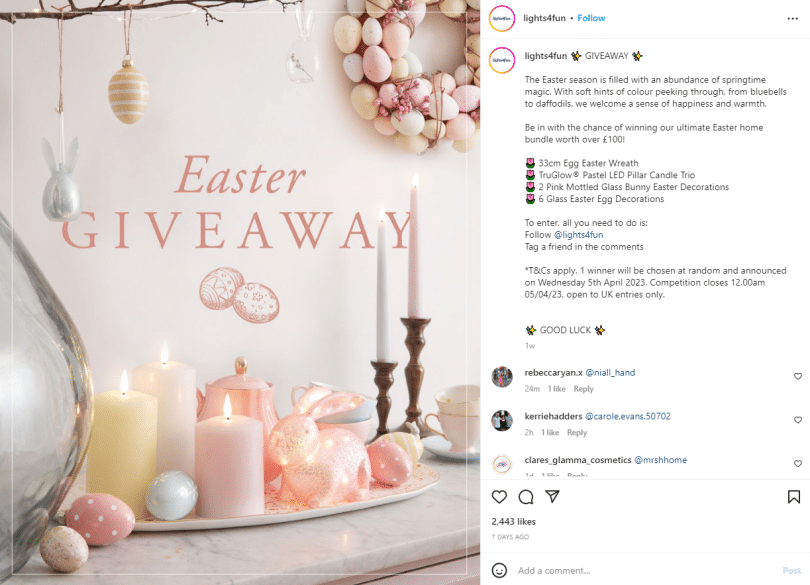Viewport: 810px width, 585px height.
Task: Open the @lights4fun mention link
Action: 579,235
